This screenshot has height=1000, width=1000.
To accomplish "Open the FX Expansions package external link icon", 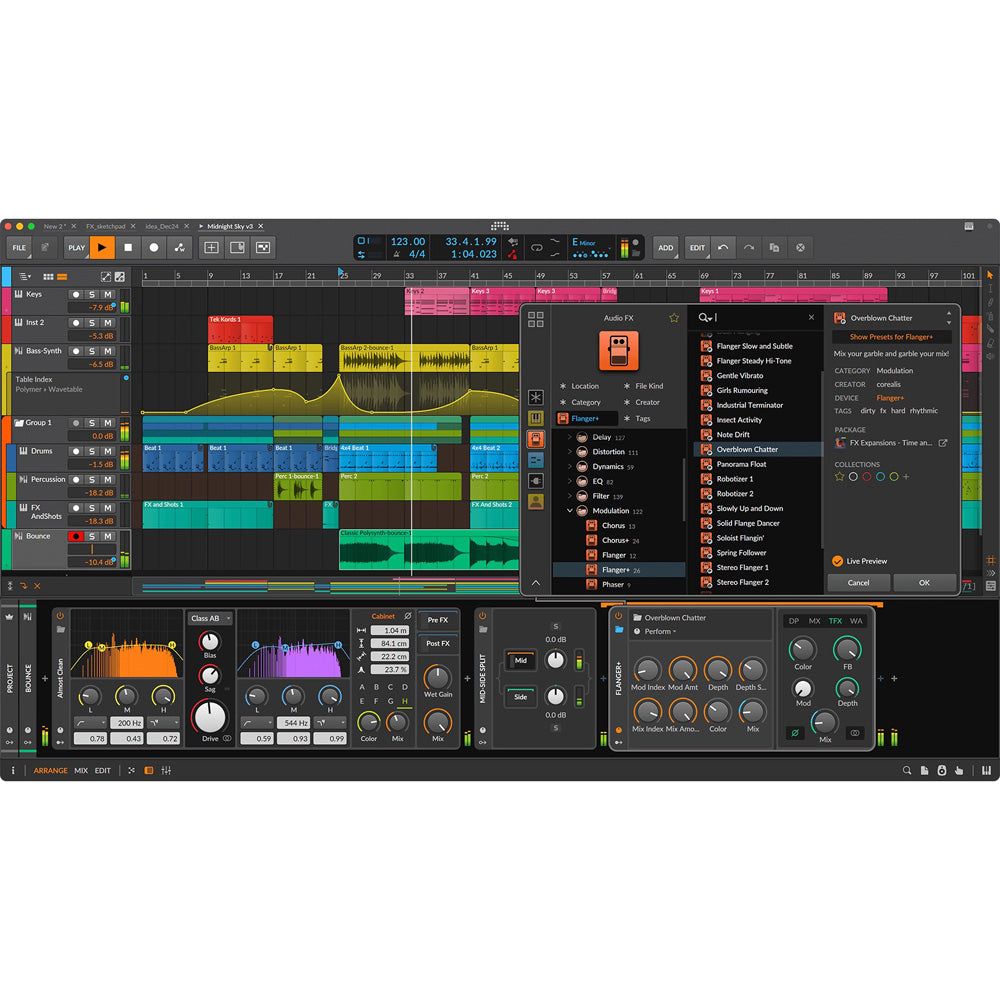I will pyautogui.click(x=943, y=443).
